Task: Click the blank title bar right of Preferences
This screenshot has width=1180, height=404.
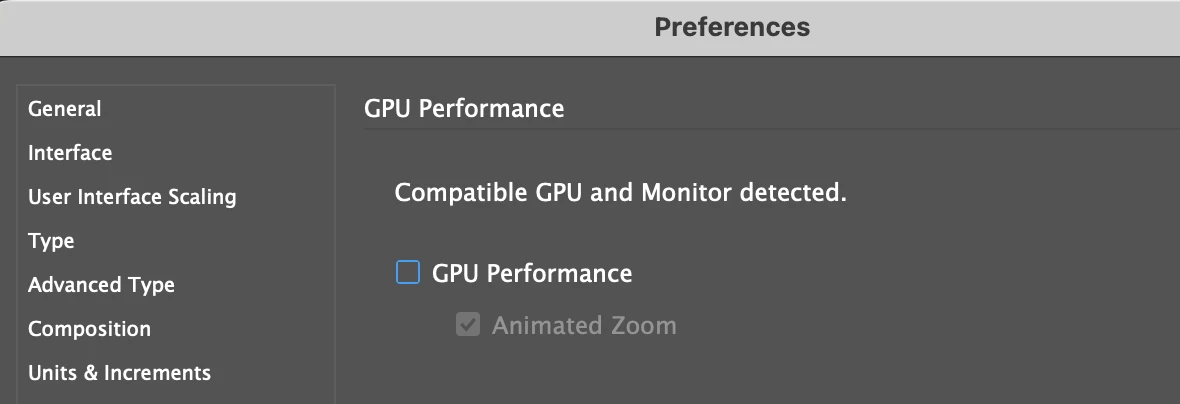Action: (1000, 27)
